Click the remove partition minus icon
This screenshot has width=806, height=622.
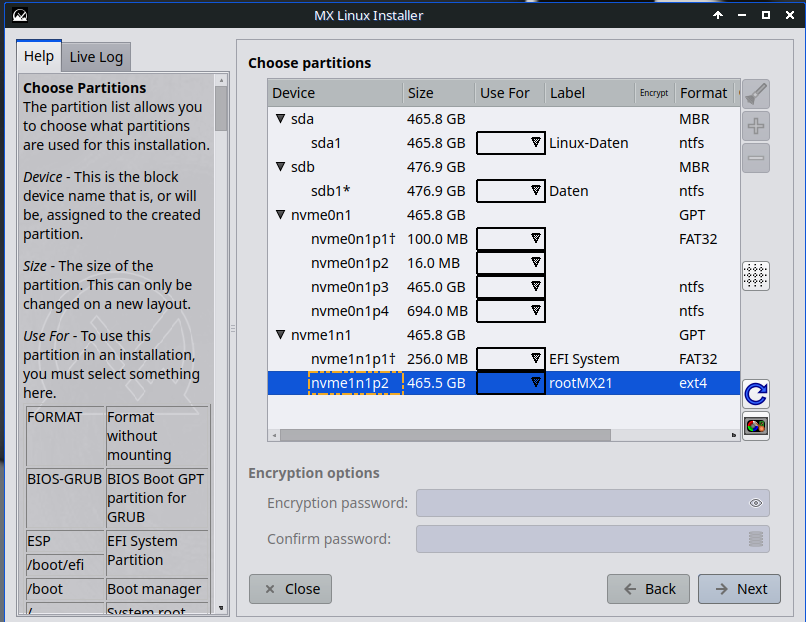pos(756,158)
